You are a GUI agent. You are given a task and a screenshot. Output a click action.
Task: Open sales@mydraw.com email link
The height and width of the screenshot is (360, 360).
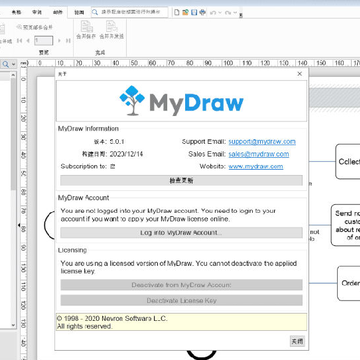coord(259,154)
